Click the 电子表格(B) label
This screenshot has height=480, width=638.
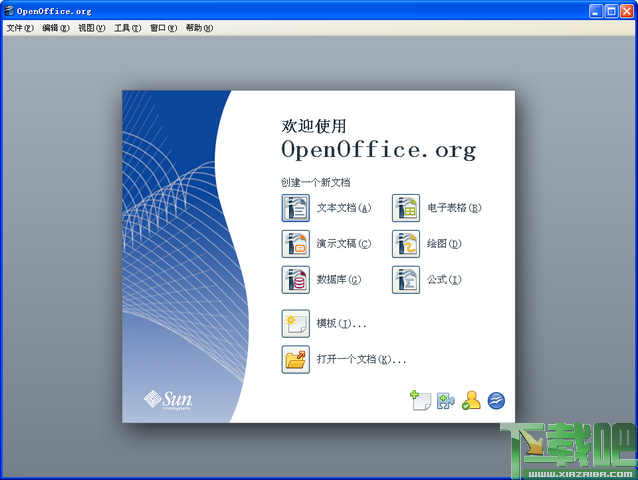pos(454,208)
